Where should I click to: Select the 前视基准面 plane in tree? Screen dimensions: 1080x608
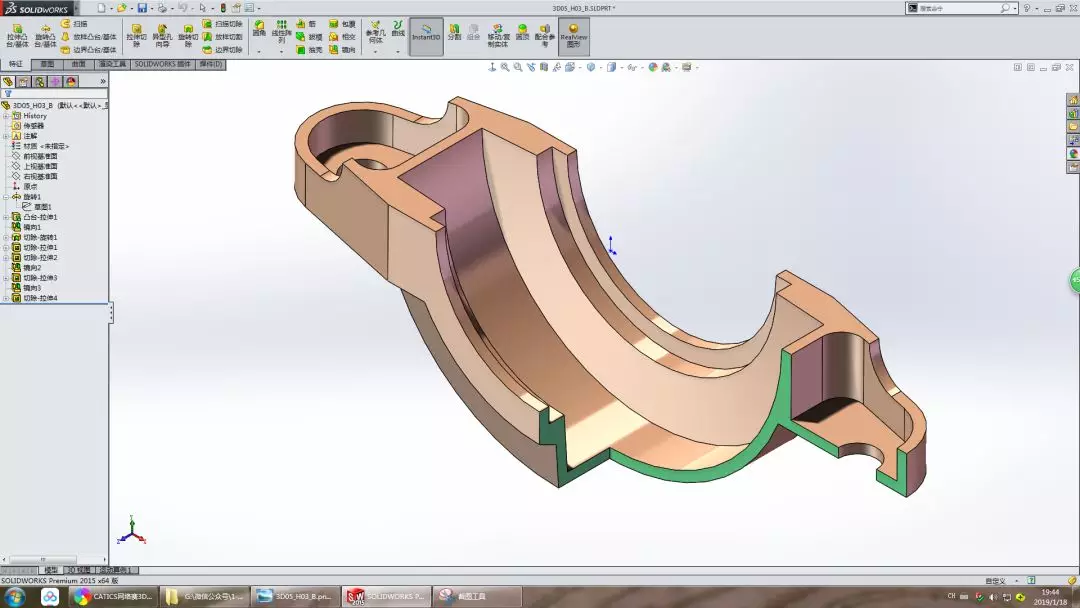click(x=34, y=156)
